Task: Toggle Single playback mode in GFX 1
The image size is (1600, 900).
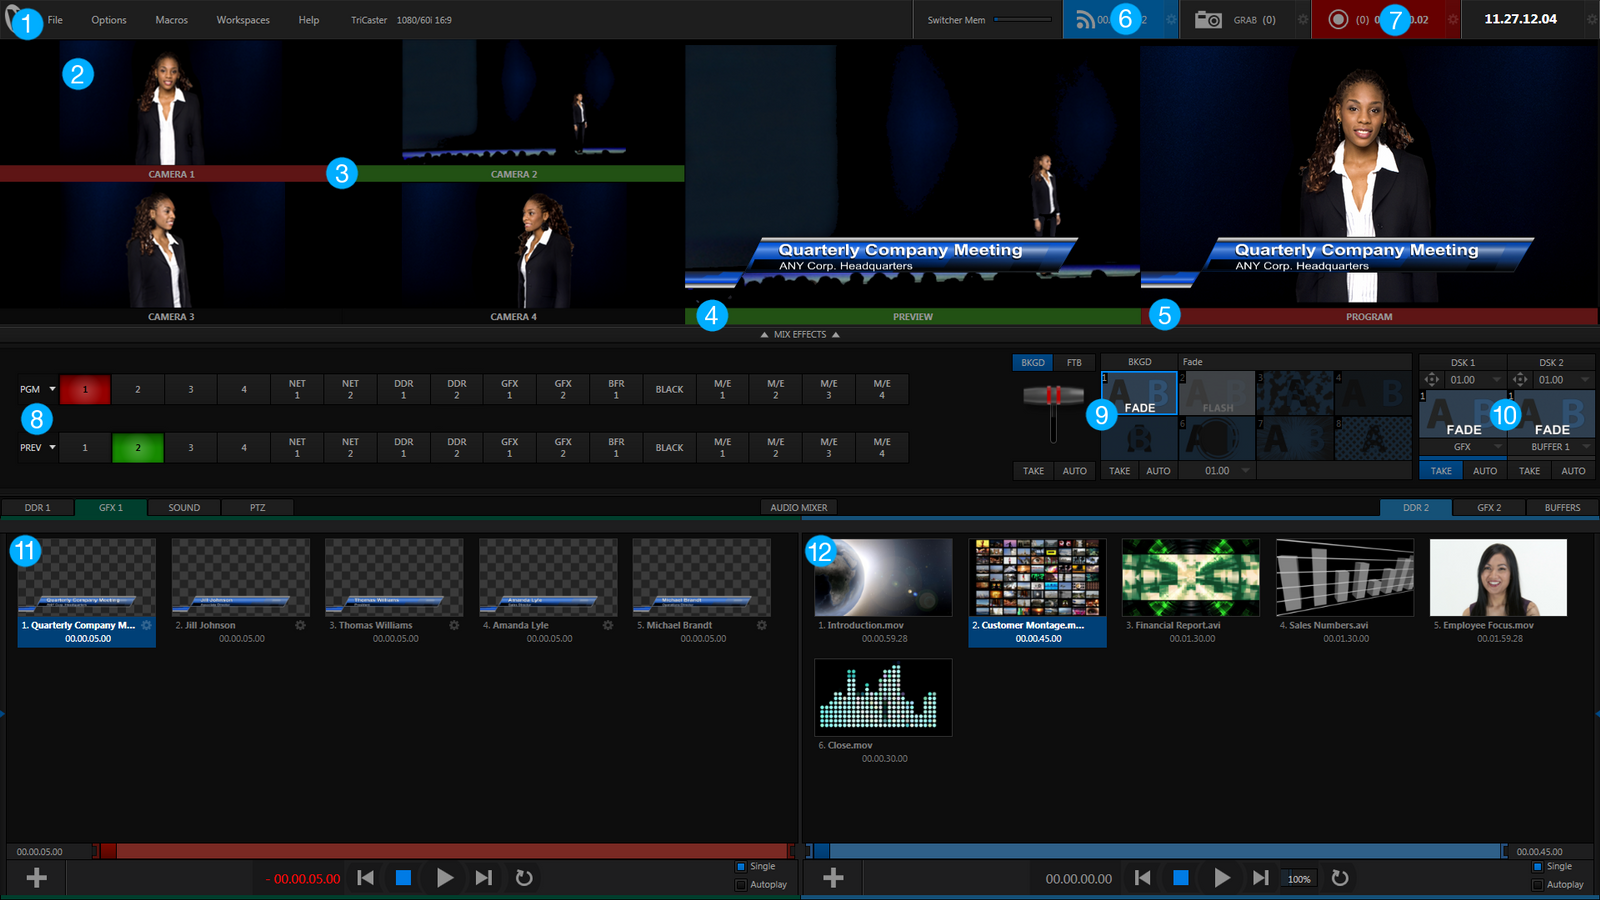Action: (741, 866)
